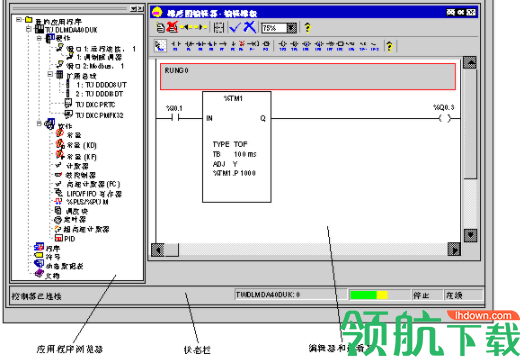Select the TWDXCPMFK32 memory cartridge item
Screen dimensions: 520x363
click(x=99, y=115)
